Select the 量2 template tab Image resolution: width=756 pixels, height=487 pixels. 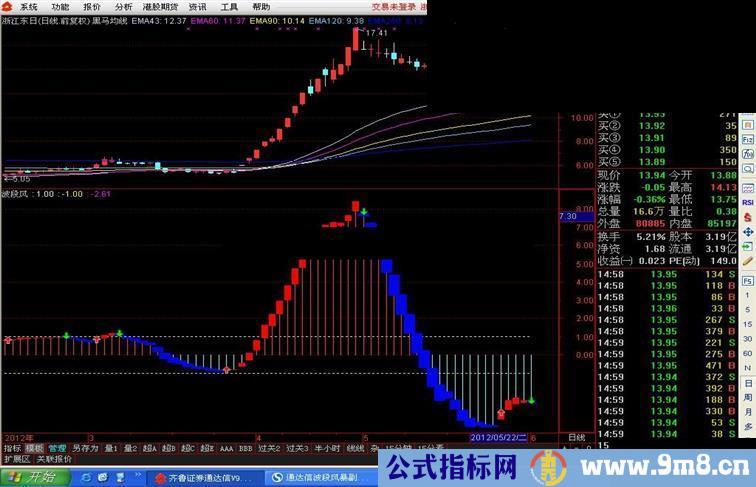click(131, 448)
